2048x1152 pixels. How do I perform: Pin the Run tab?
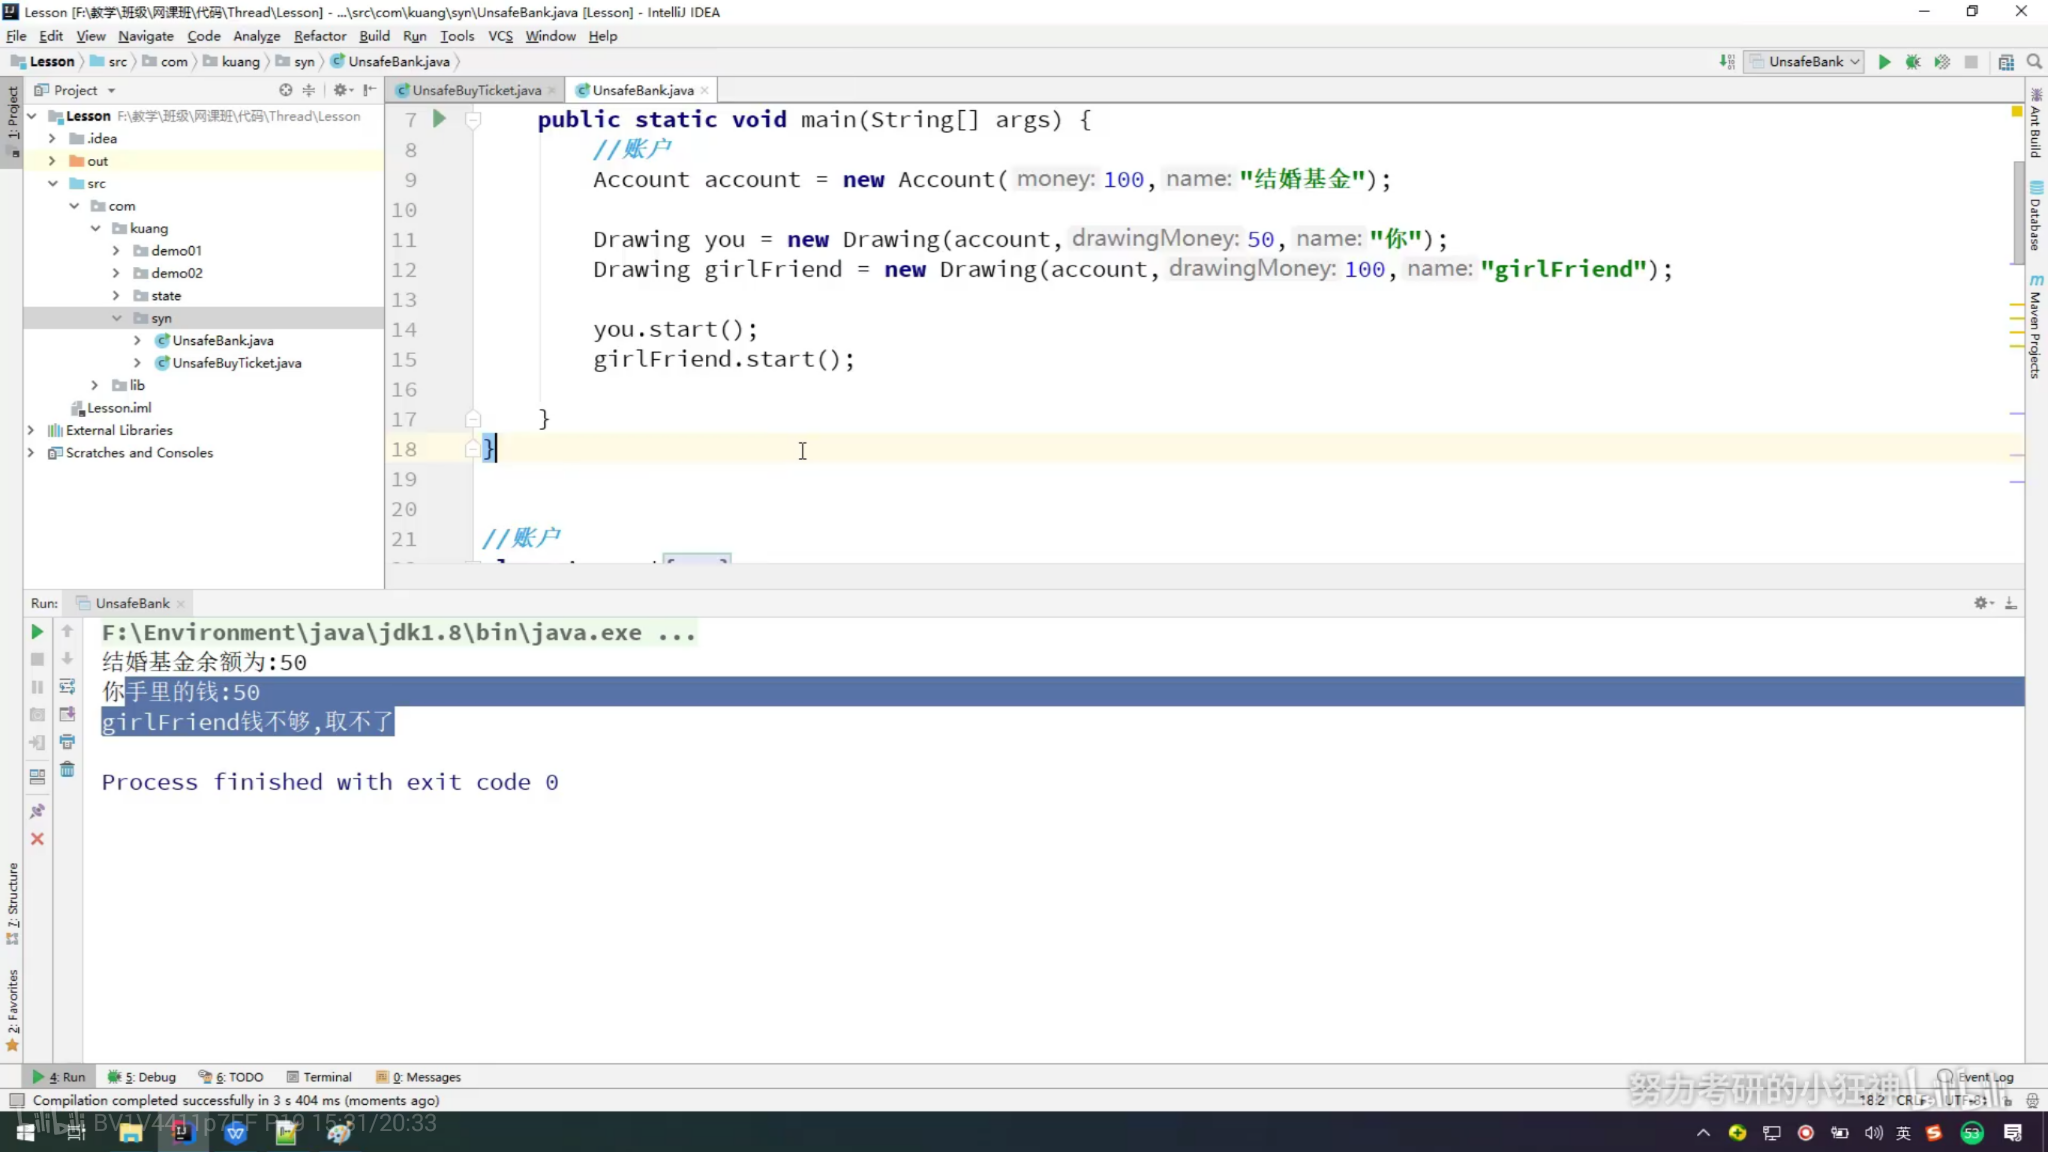tap(37, 811)
